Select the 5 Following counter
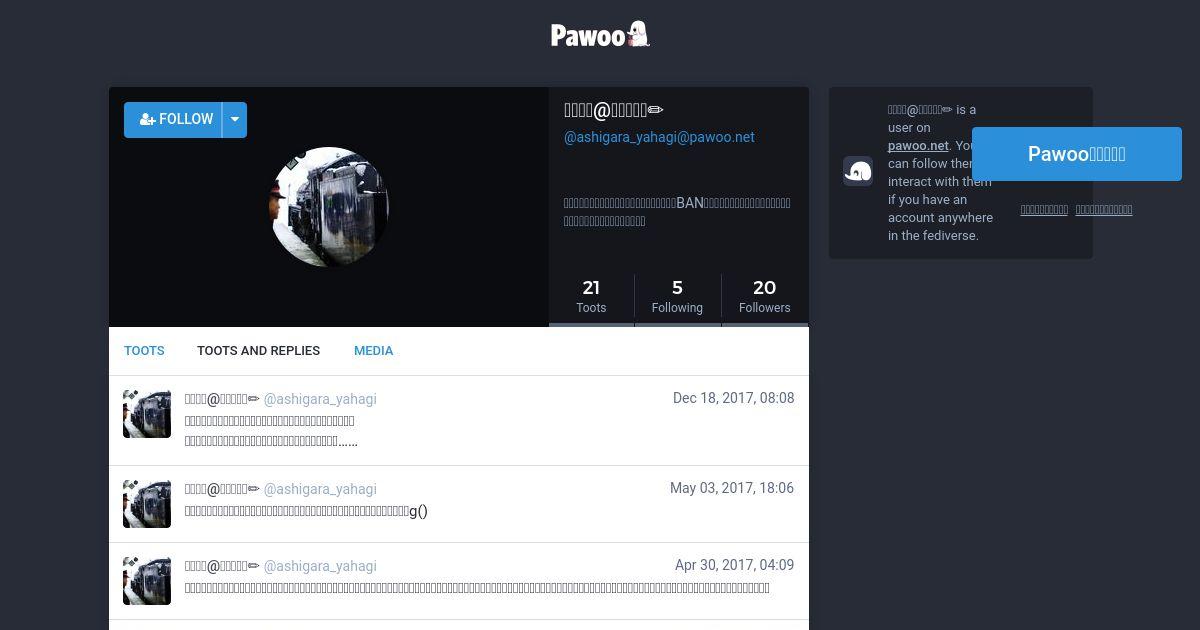This screenshot has width=1200, height=630. coord(677,296)
